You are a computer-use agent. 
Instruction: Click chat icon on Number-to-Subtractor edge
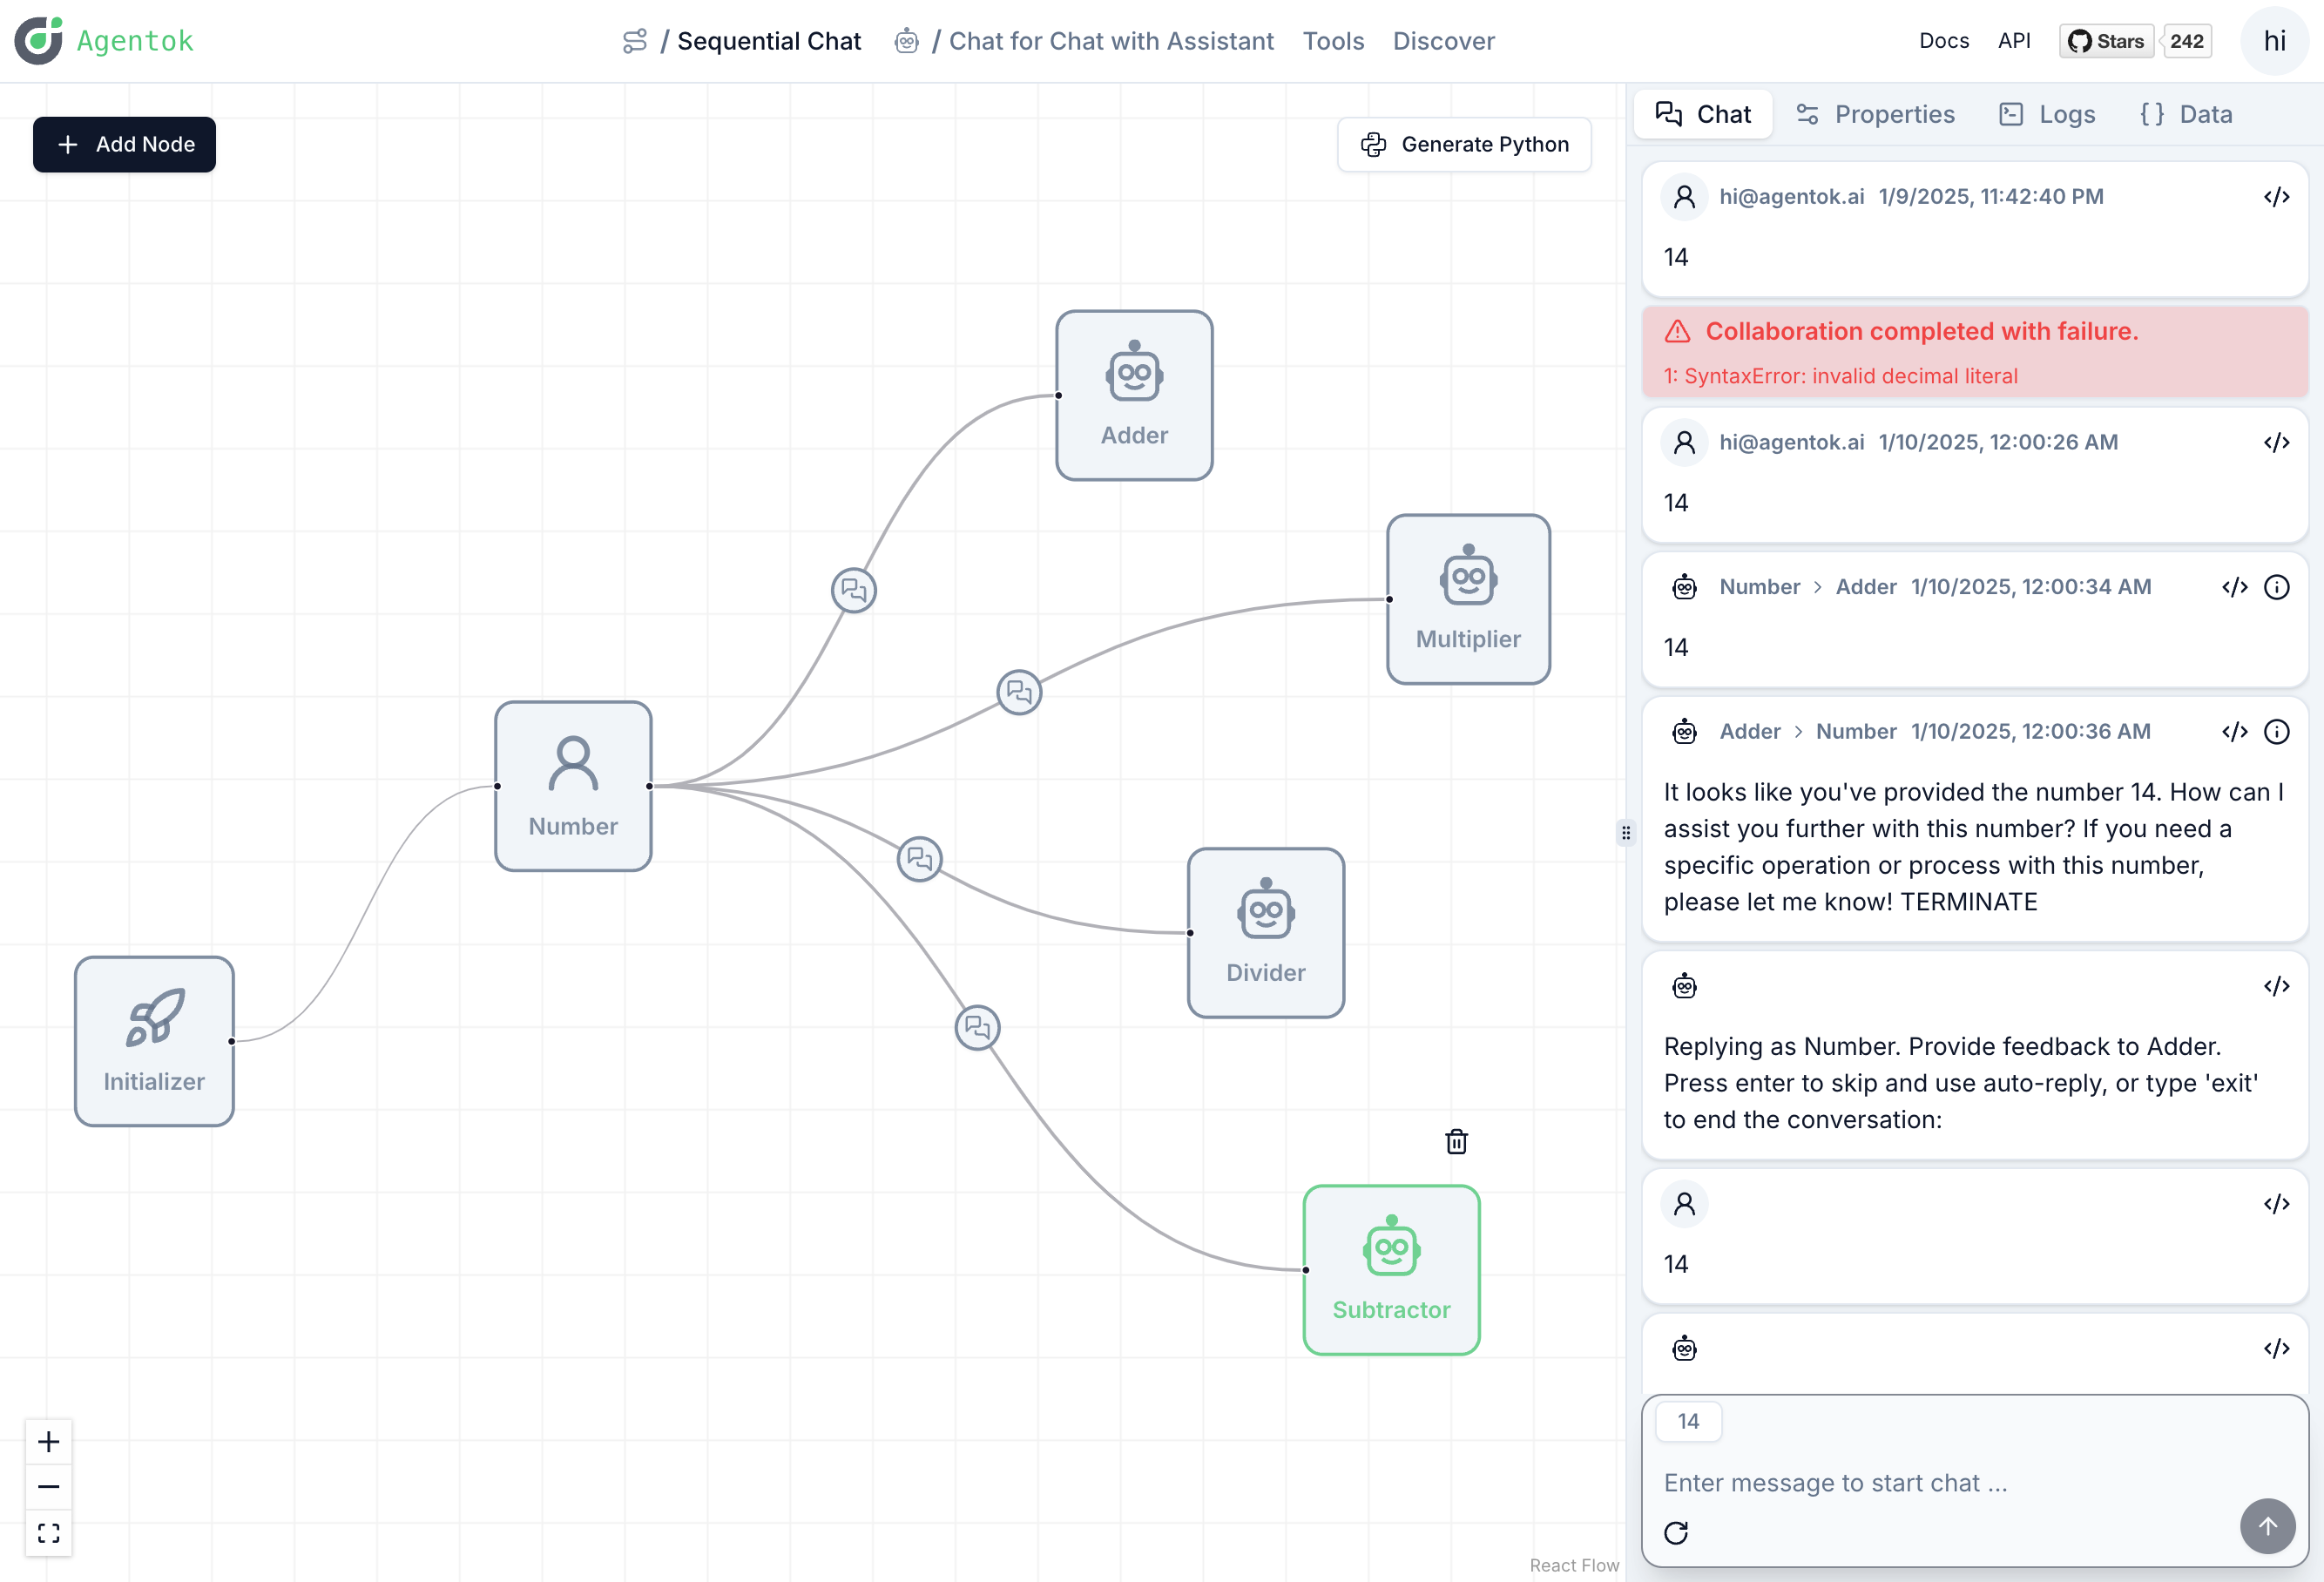tap(977, 1027)
